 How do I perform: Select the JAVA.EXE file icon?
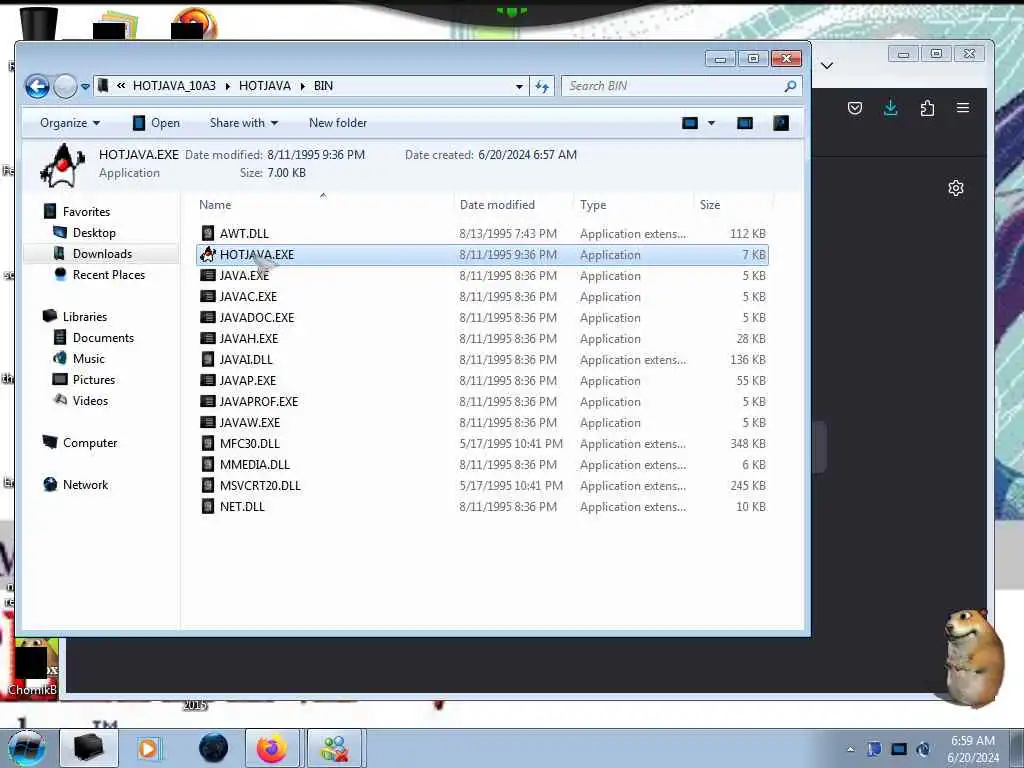[x=208, y=276]
